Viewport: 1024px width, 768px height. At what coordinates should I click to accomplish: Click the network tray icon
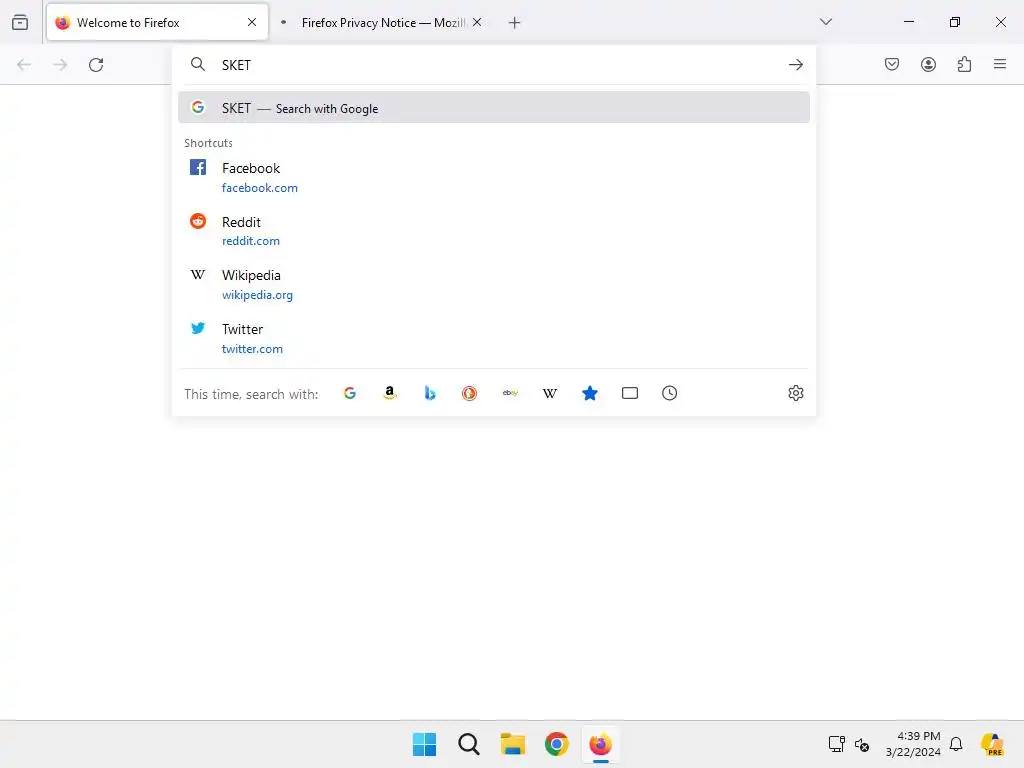point(837,744)
